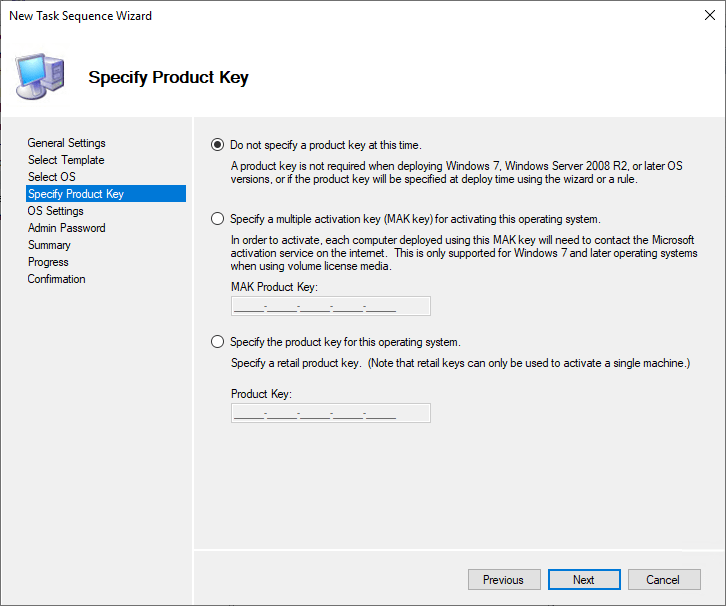The height and width of the screenshot is (606, 726).
Task: Select 'Do not specify a product key' option
Action: [x=218, y=144]
